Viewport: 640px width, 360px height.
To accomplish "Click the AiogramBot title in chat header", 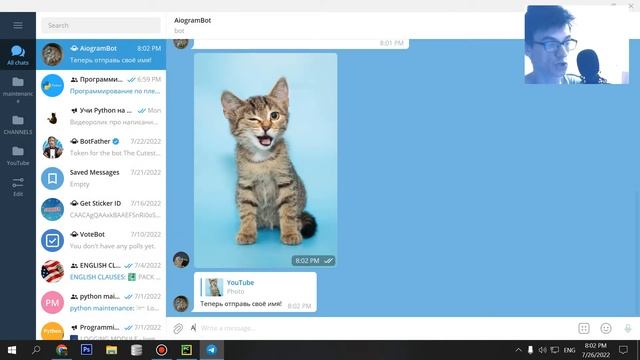I will click(192, 20).
